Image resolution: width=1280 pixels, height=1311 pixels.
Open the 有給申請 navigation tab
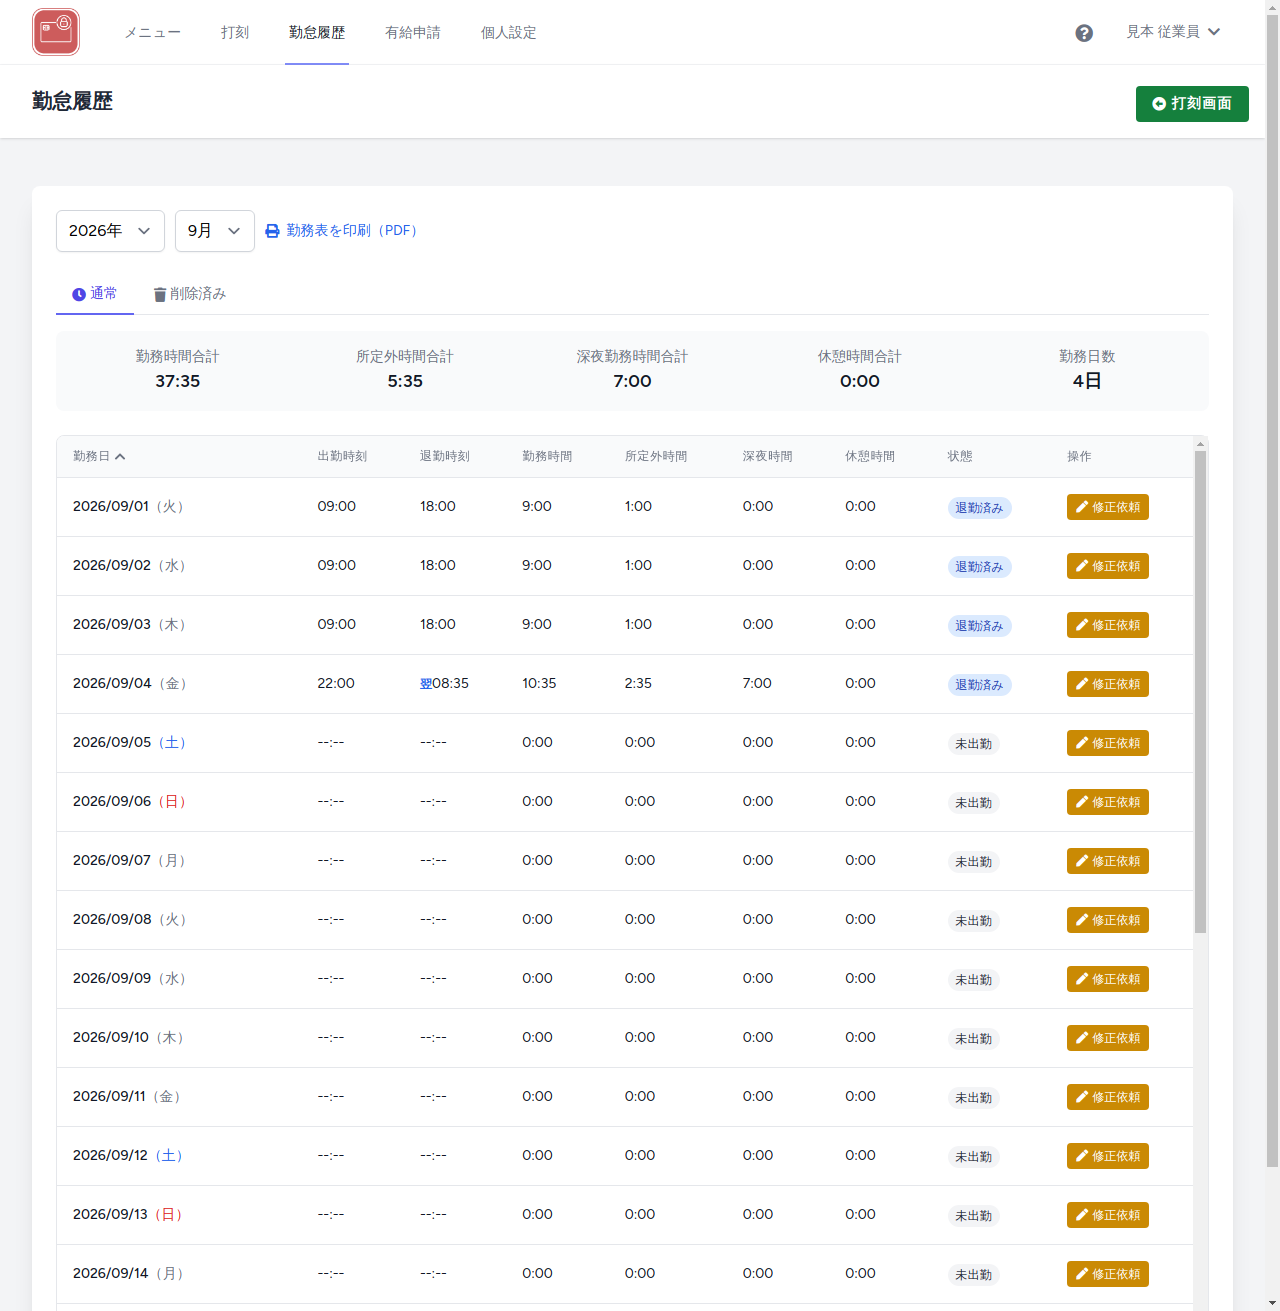(x=413, y=33)
